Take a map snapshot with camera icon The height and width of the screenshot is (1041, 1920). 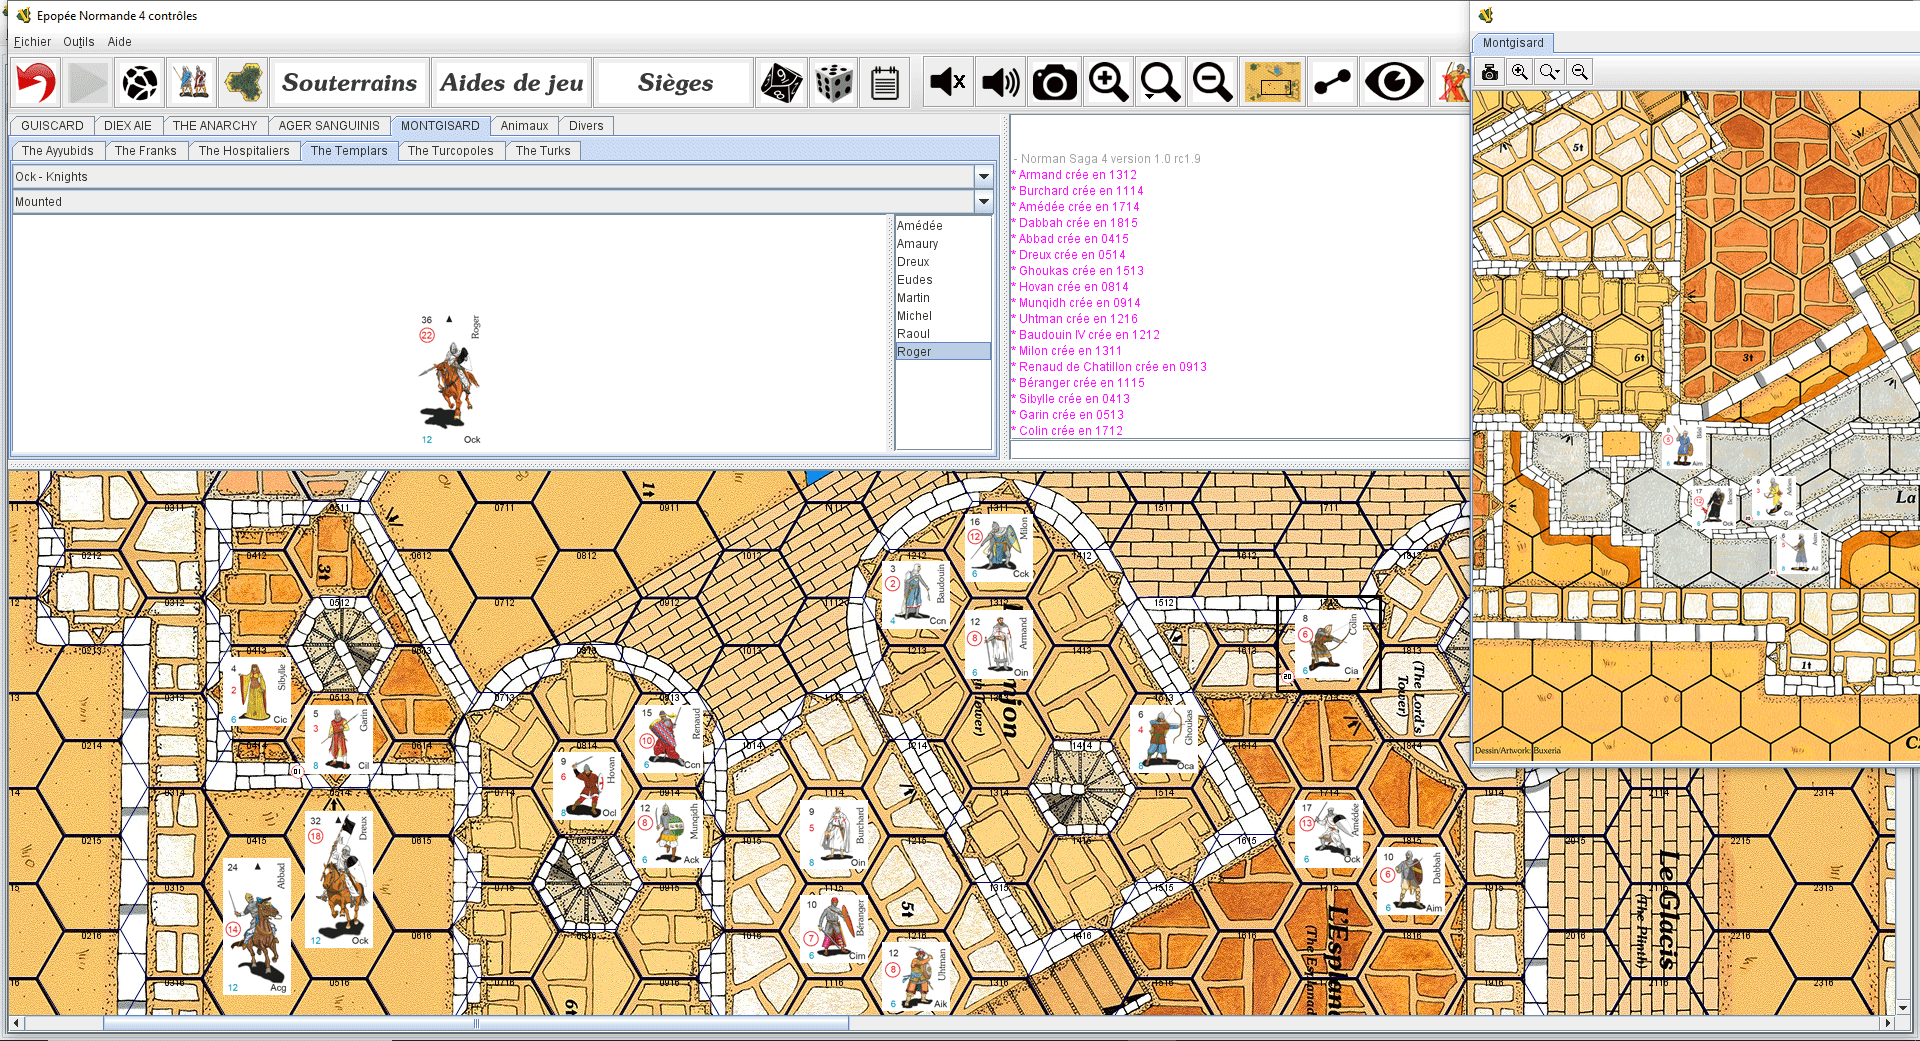click(x=1054, y=82)
